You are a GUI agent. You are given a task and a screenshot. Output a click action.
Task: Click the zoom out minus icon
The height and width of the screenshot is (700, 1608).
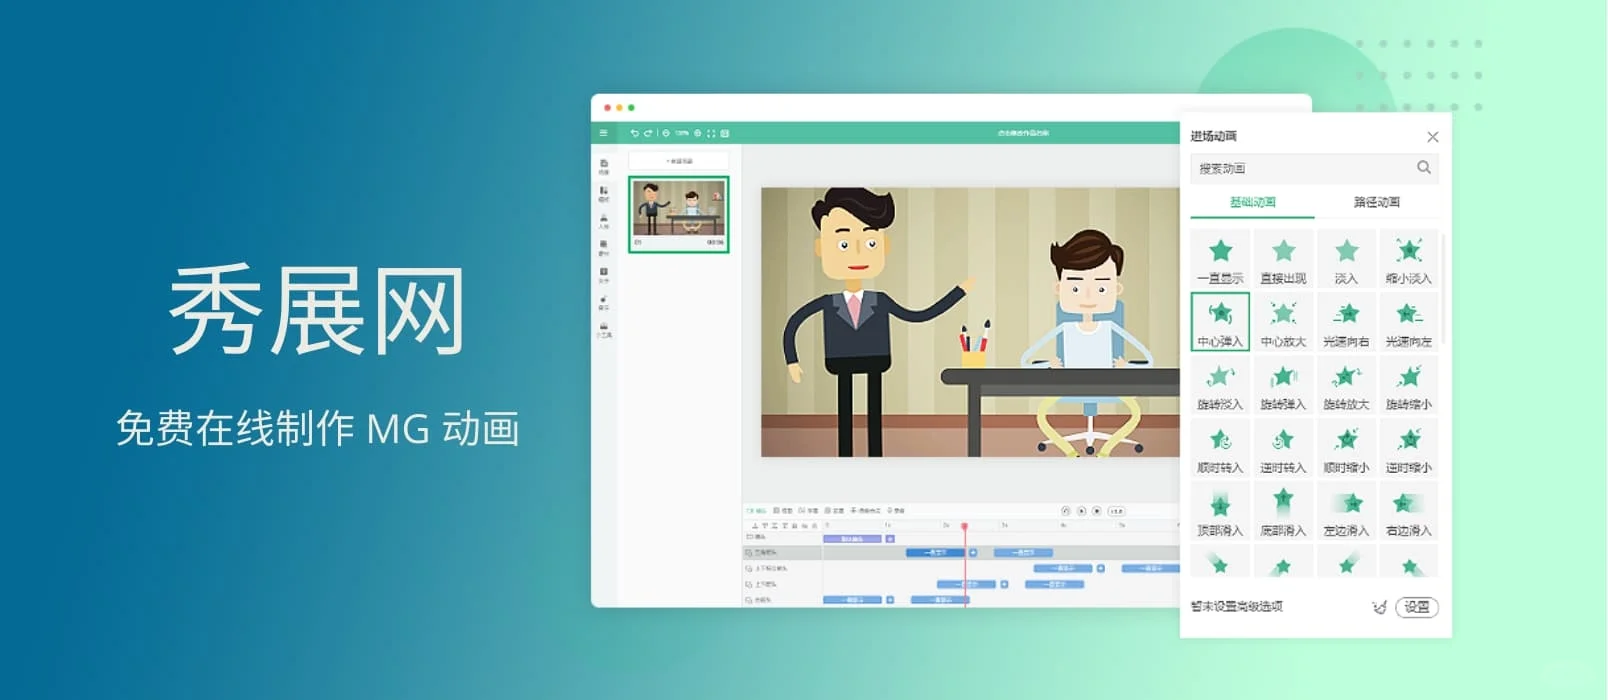click(x=666, y=133)
